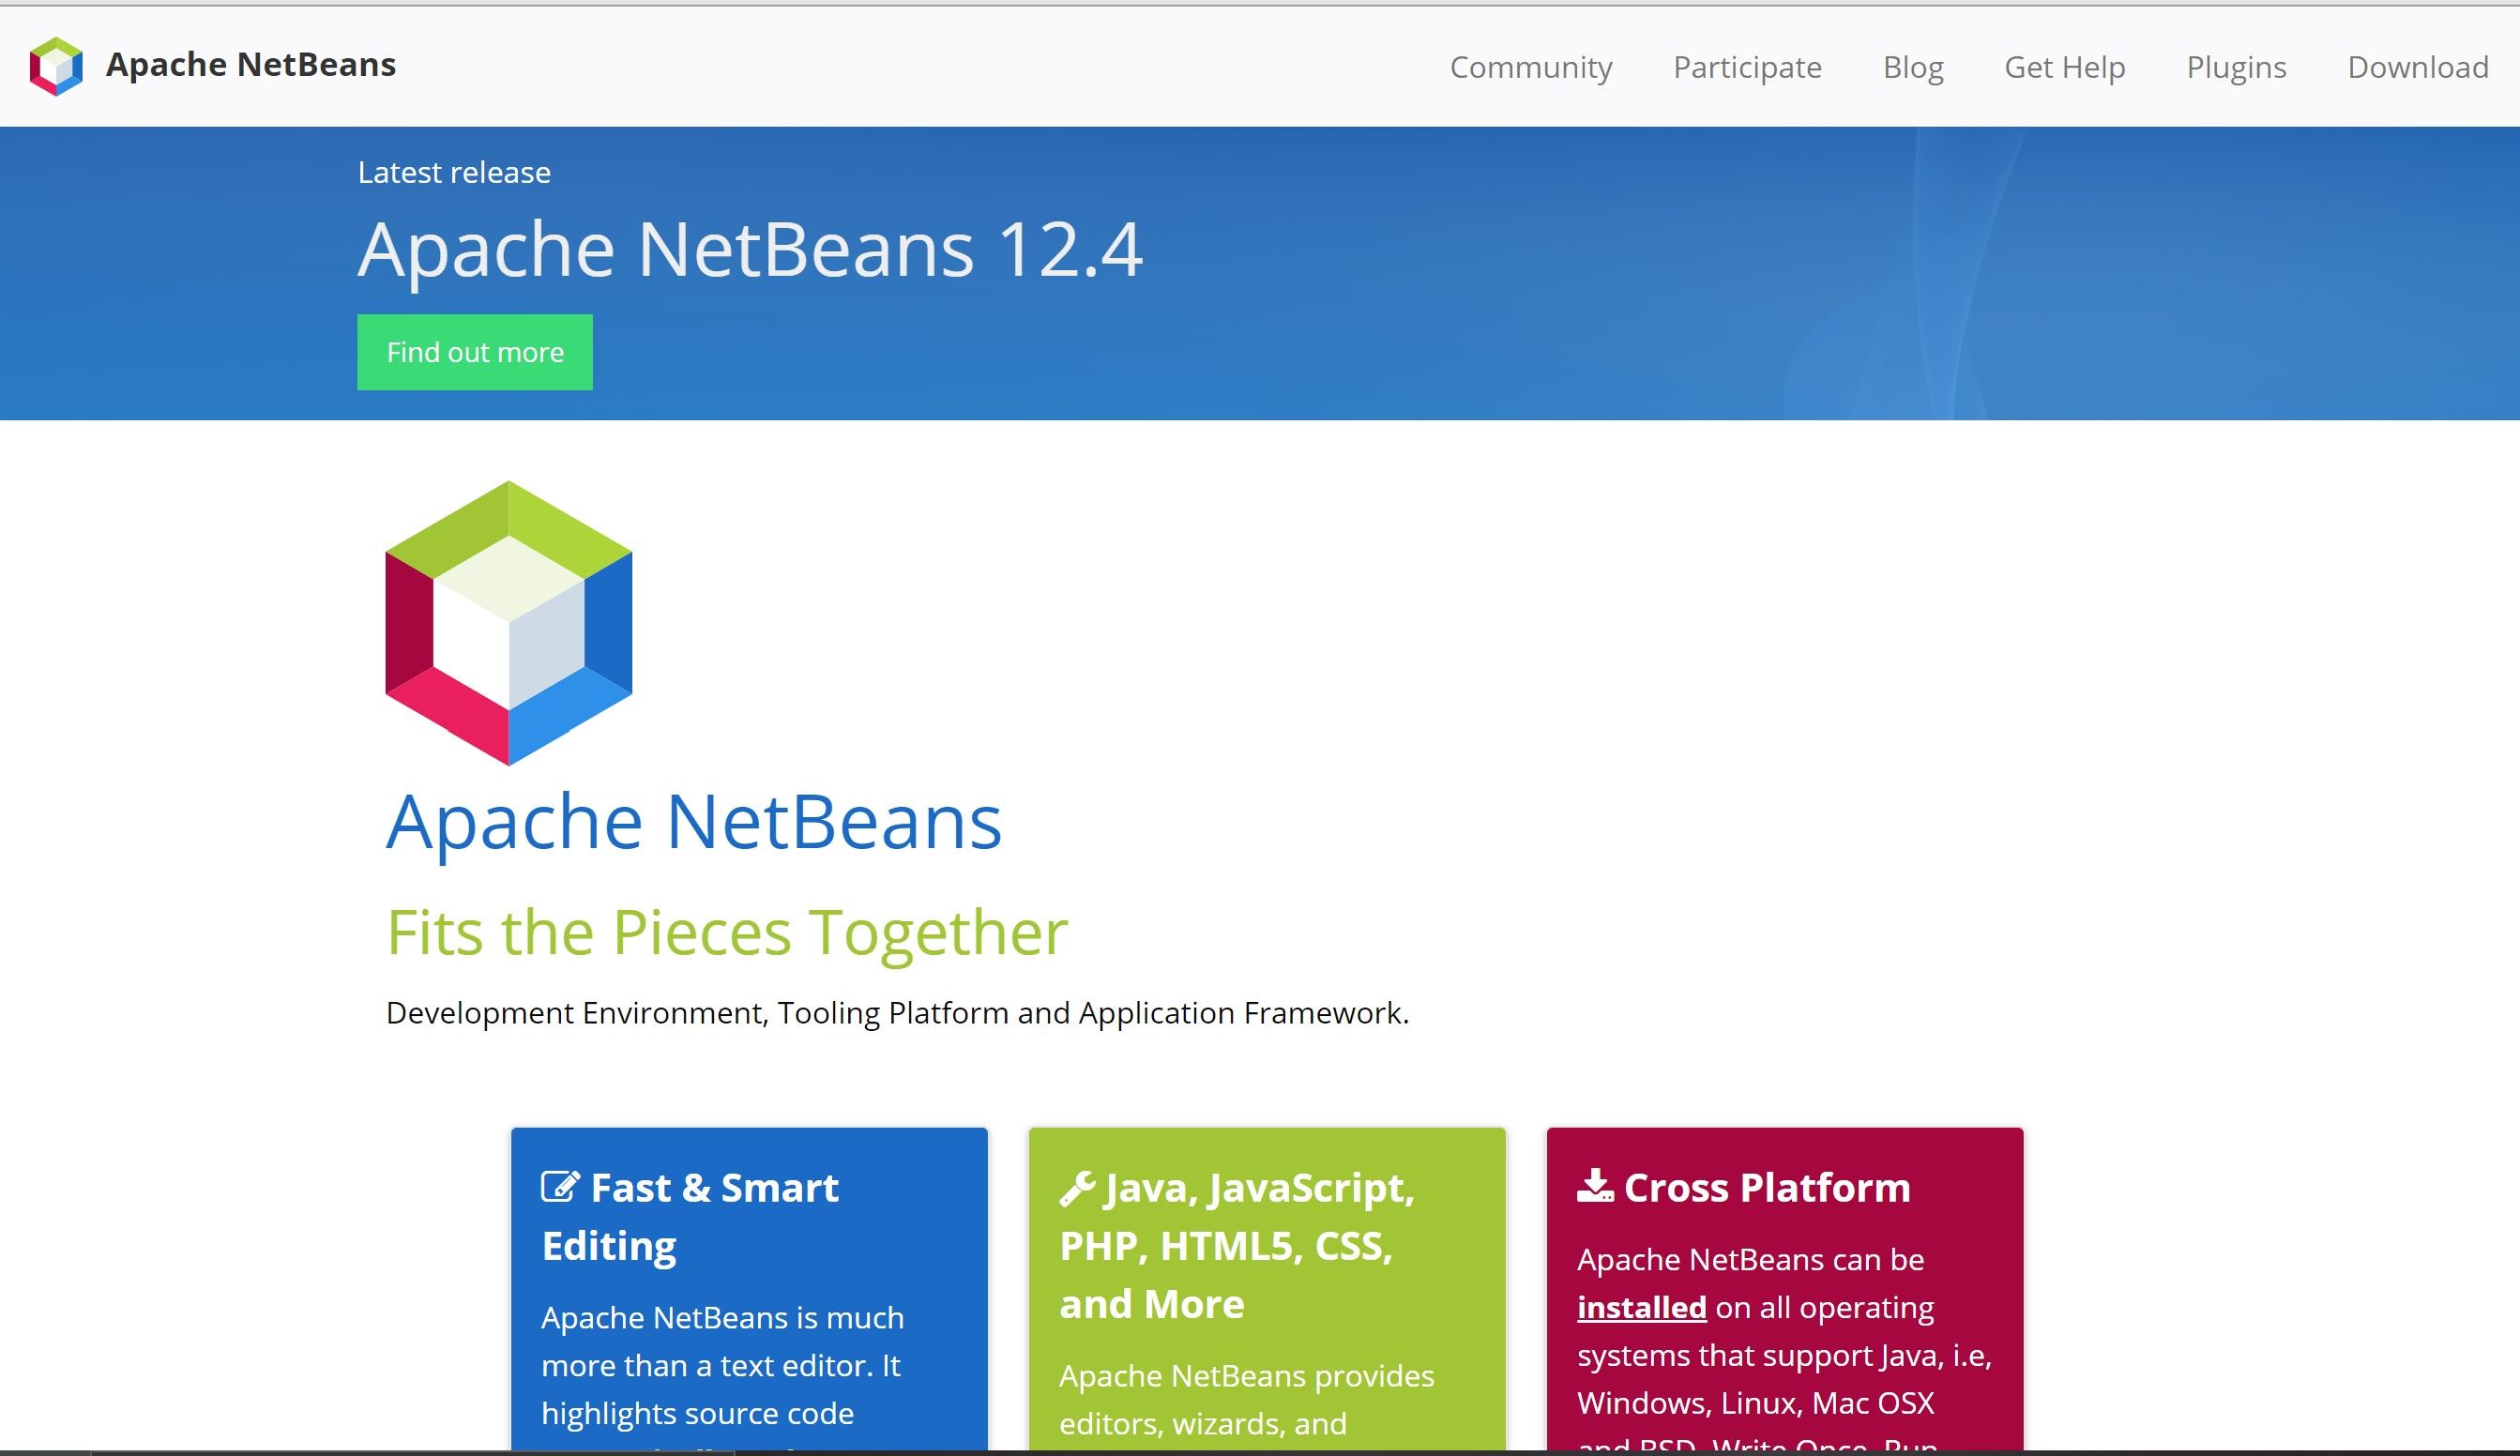
Task: Open the Get Help menu item
Action: click(2064, 66)
